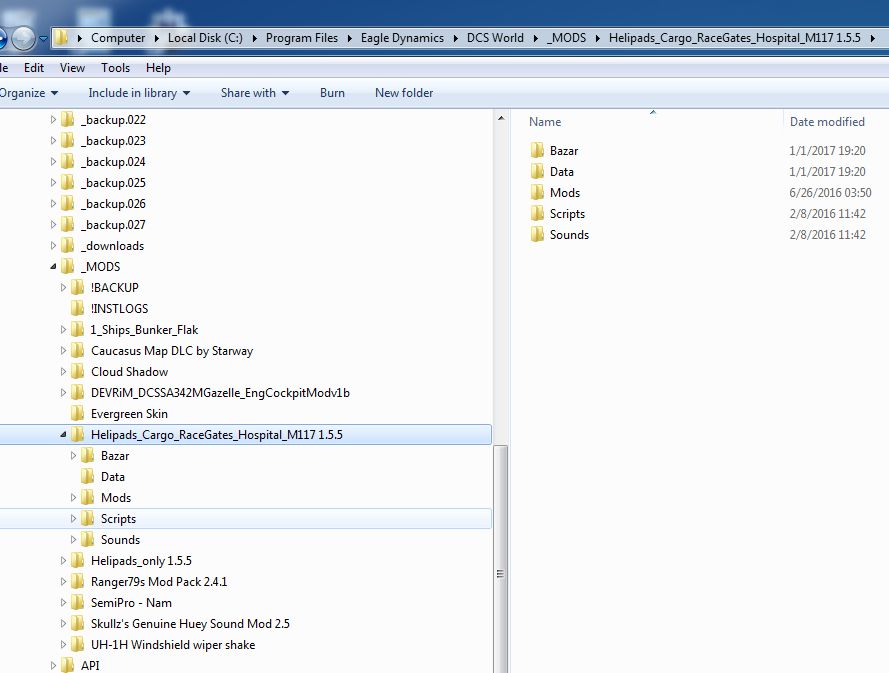Viewport: 889px width, 673px height.
Task: Click Program Files in breadcrumb
Action: pyautogui.click(x=302, y=38)
